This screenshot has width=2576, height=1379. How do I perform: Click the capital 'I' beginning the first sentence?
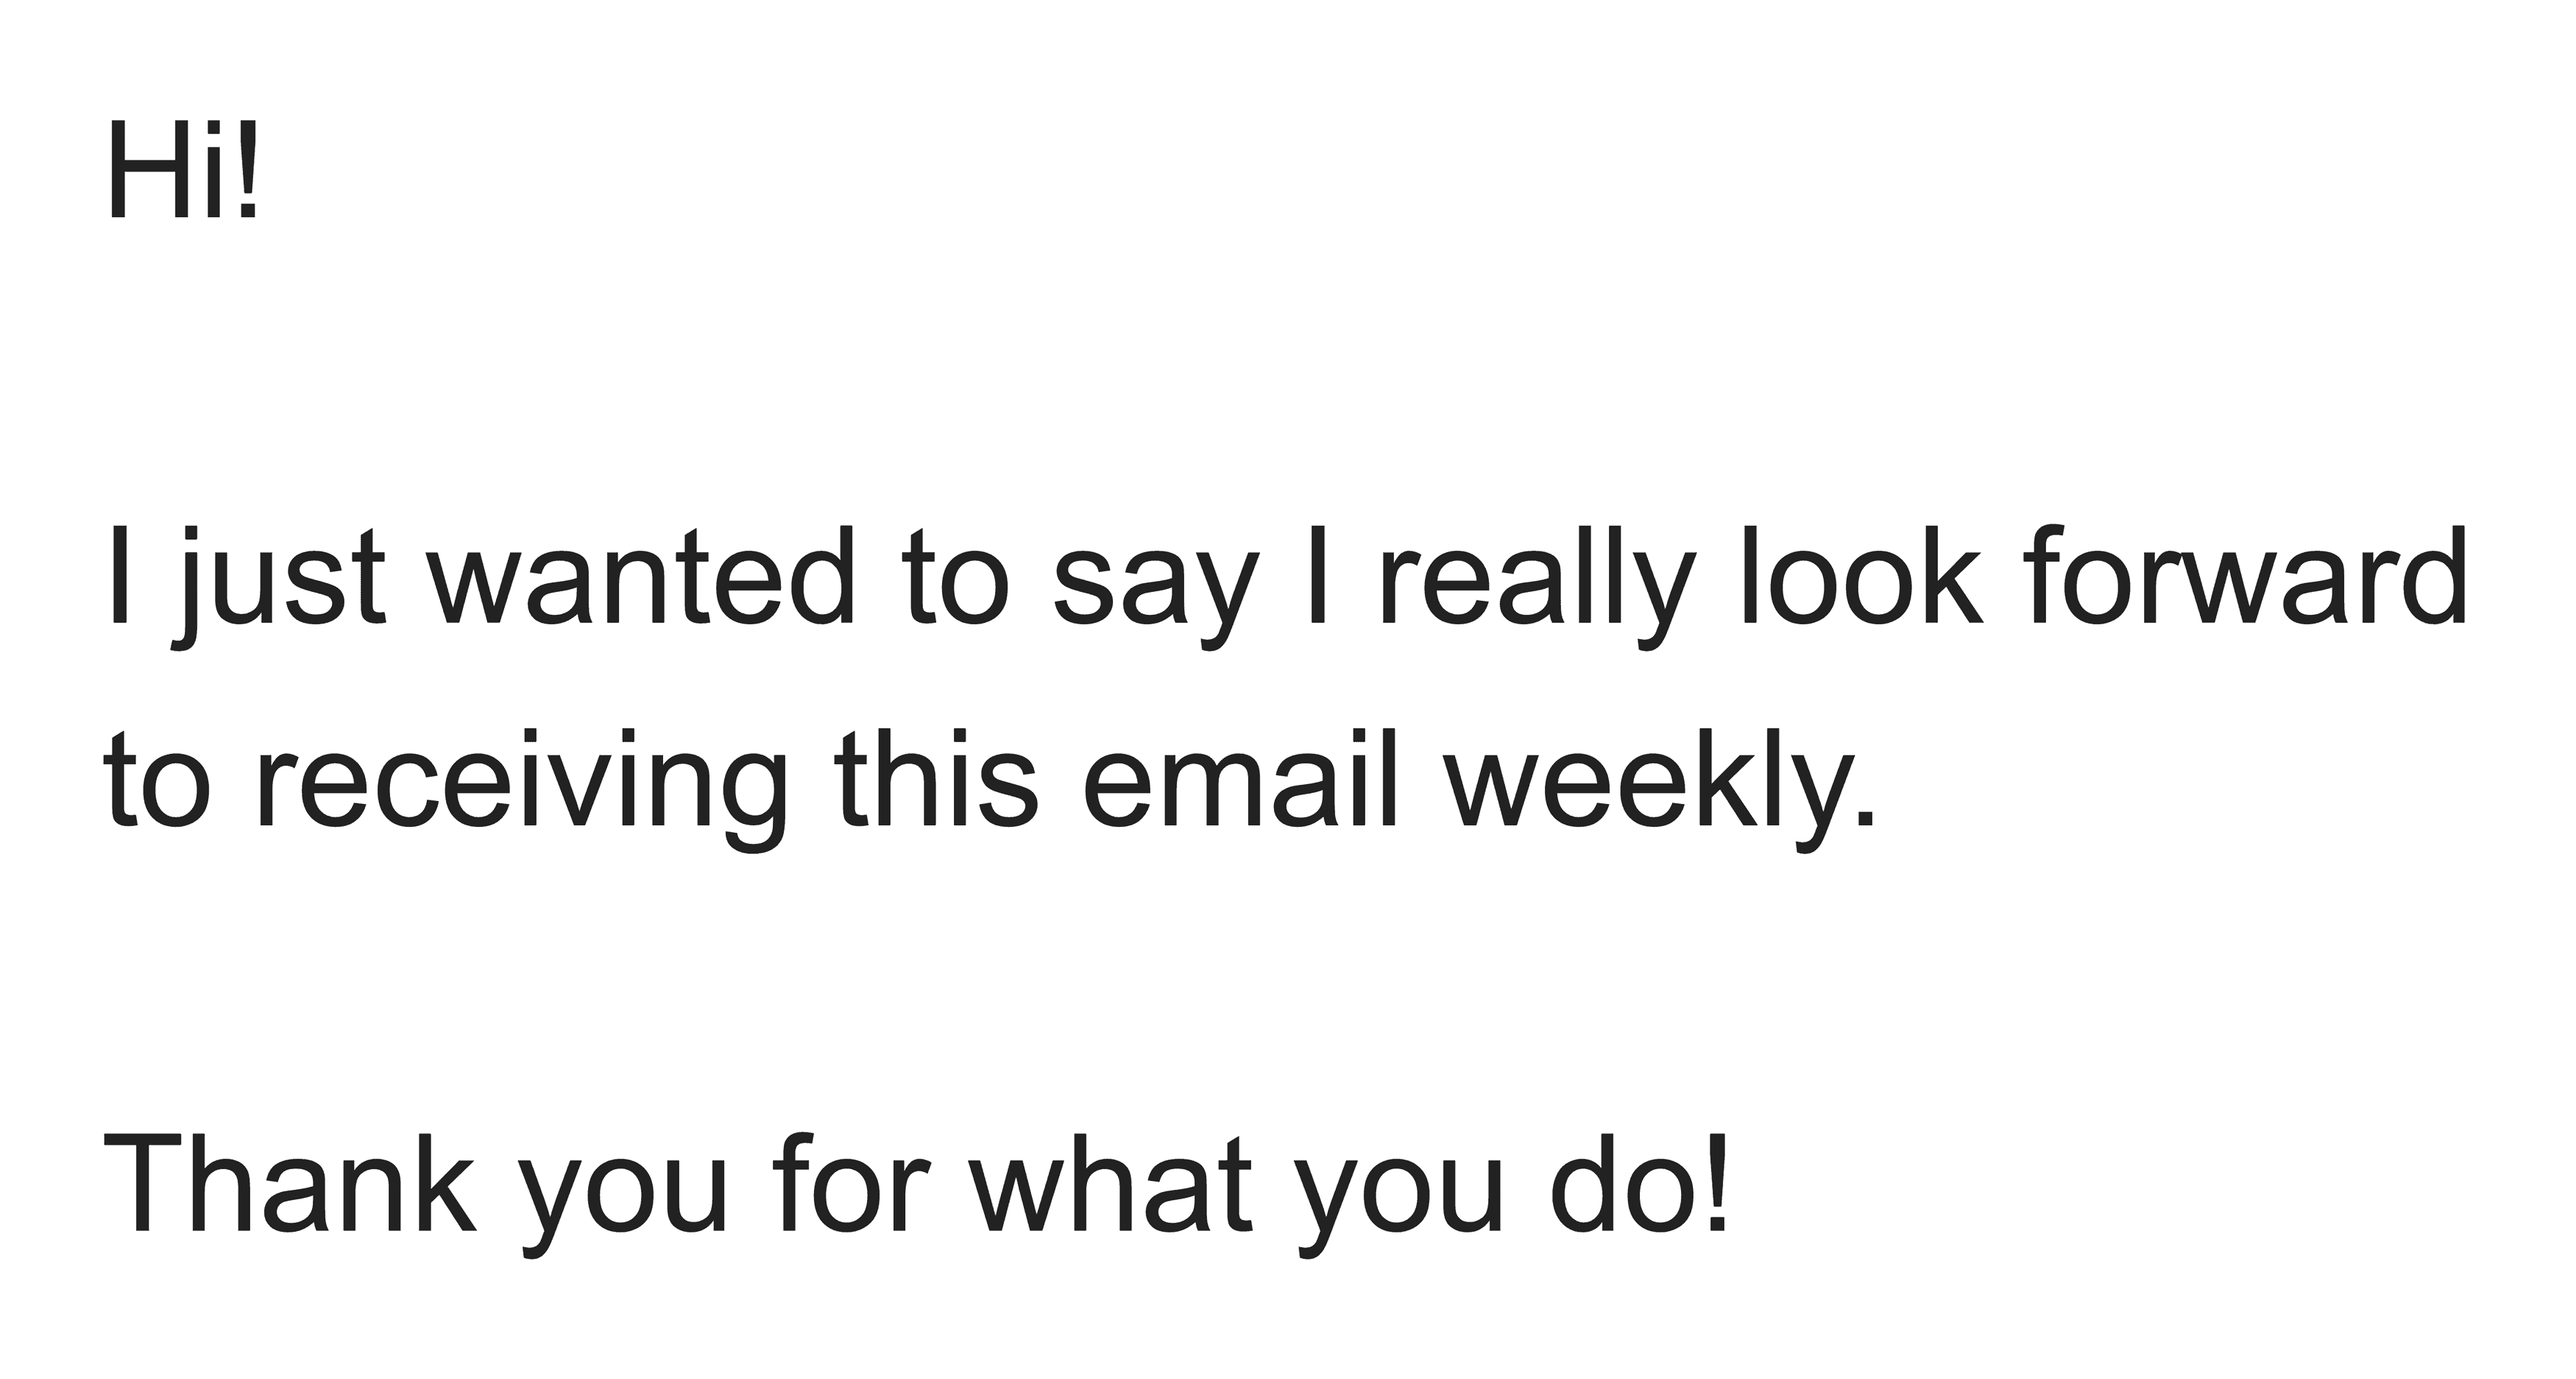(120, 575)
